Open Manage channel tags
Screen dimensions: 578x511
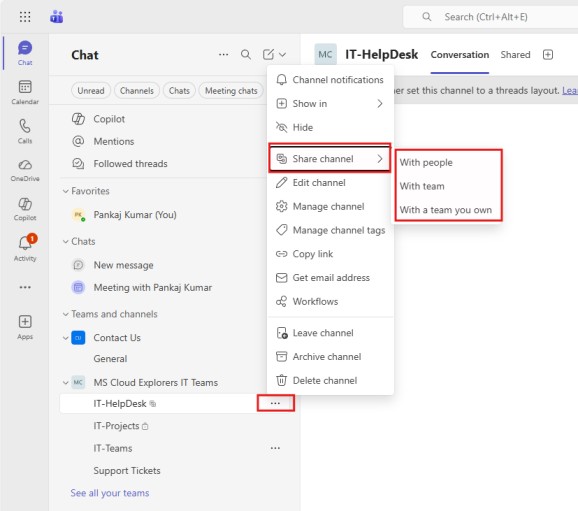click(x=330, y=230)
